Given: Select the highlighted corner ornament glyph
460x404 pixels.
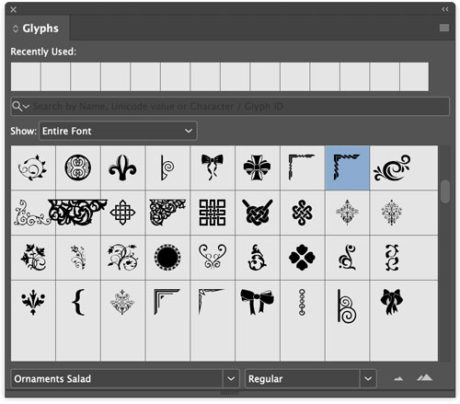Looking at the screenshot, I should pyautogui.click(x=347, y=168).
